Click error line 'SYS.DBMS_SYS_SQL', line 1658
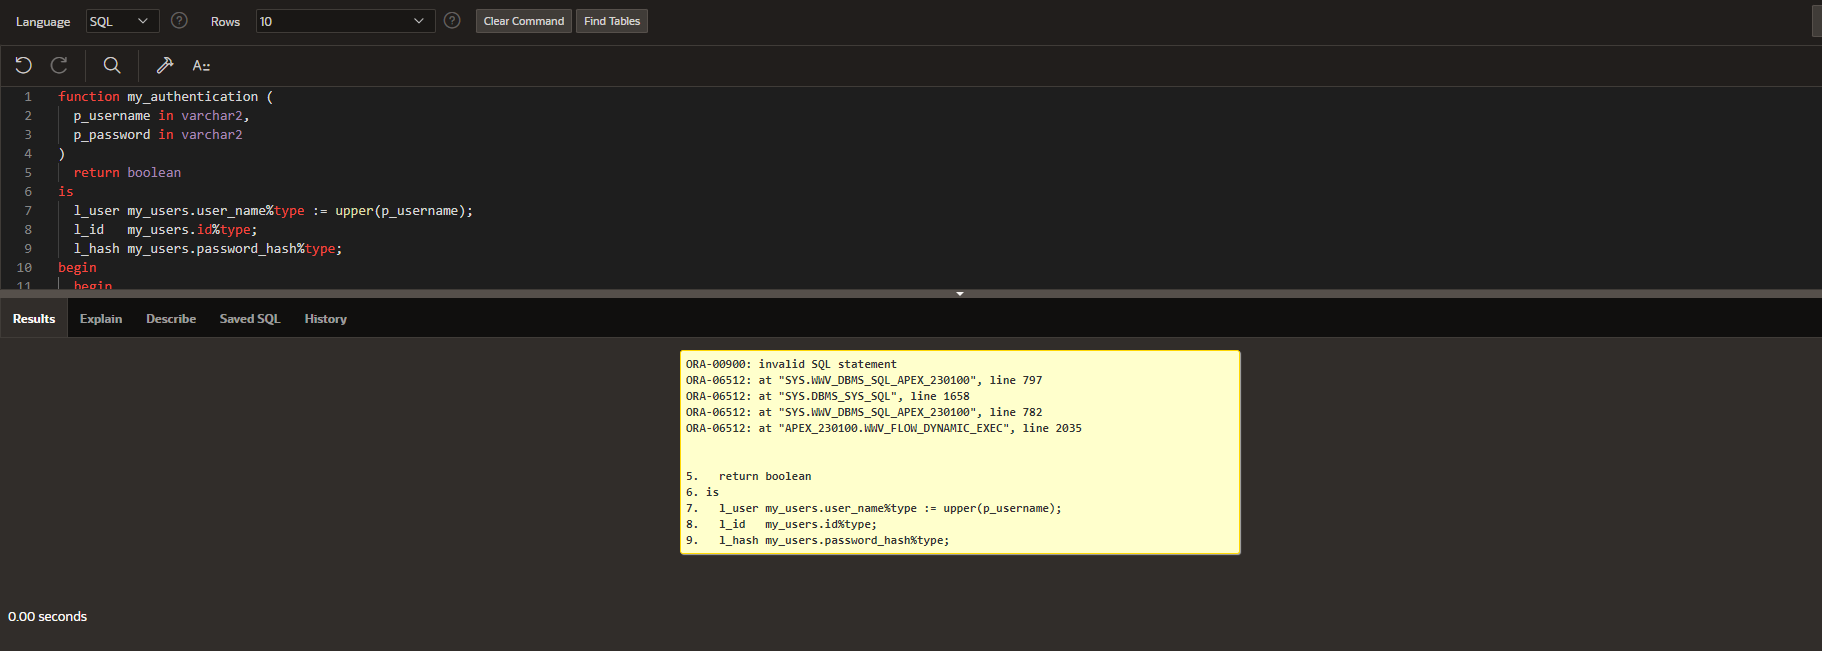The image size is (1822, 651). pyautogui.click(x=828, y=396)
